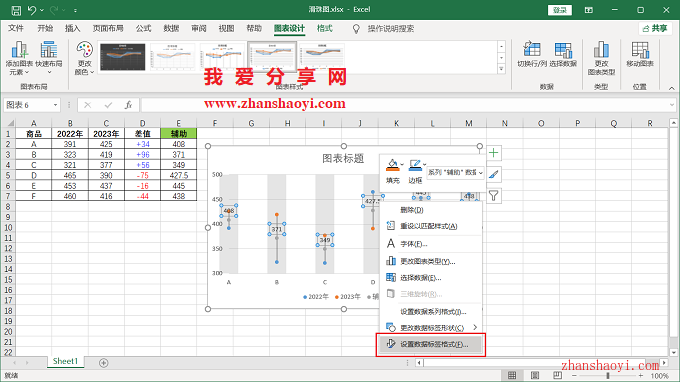680x382 pixels.
Task: Click the Fill (填充) paint bucket icon
Action: [x=392, y=165]
